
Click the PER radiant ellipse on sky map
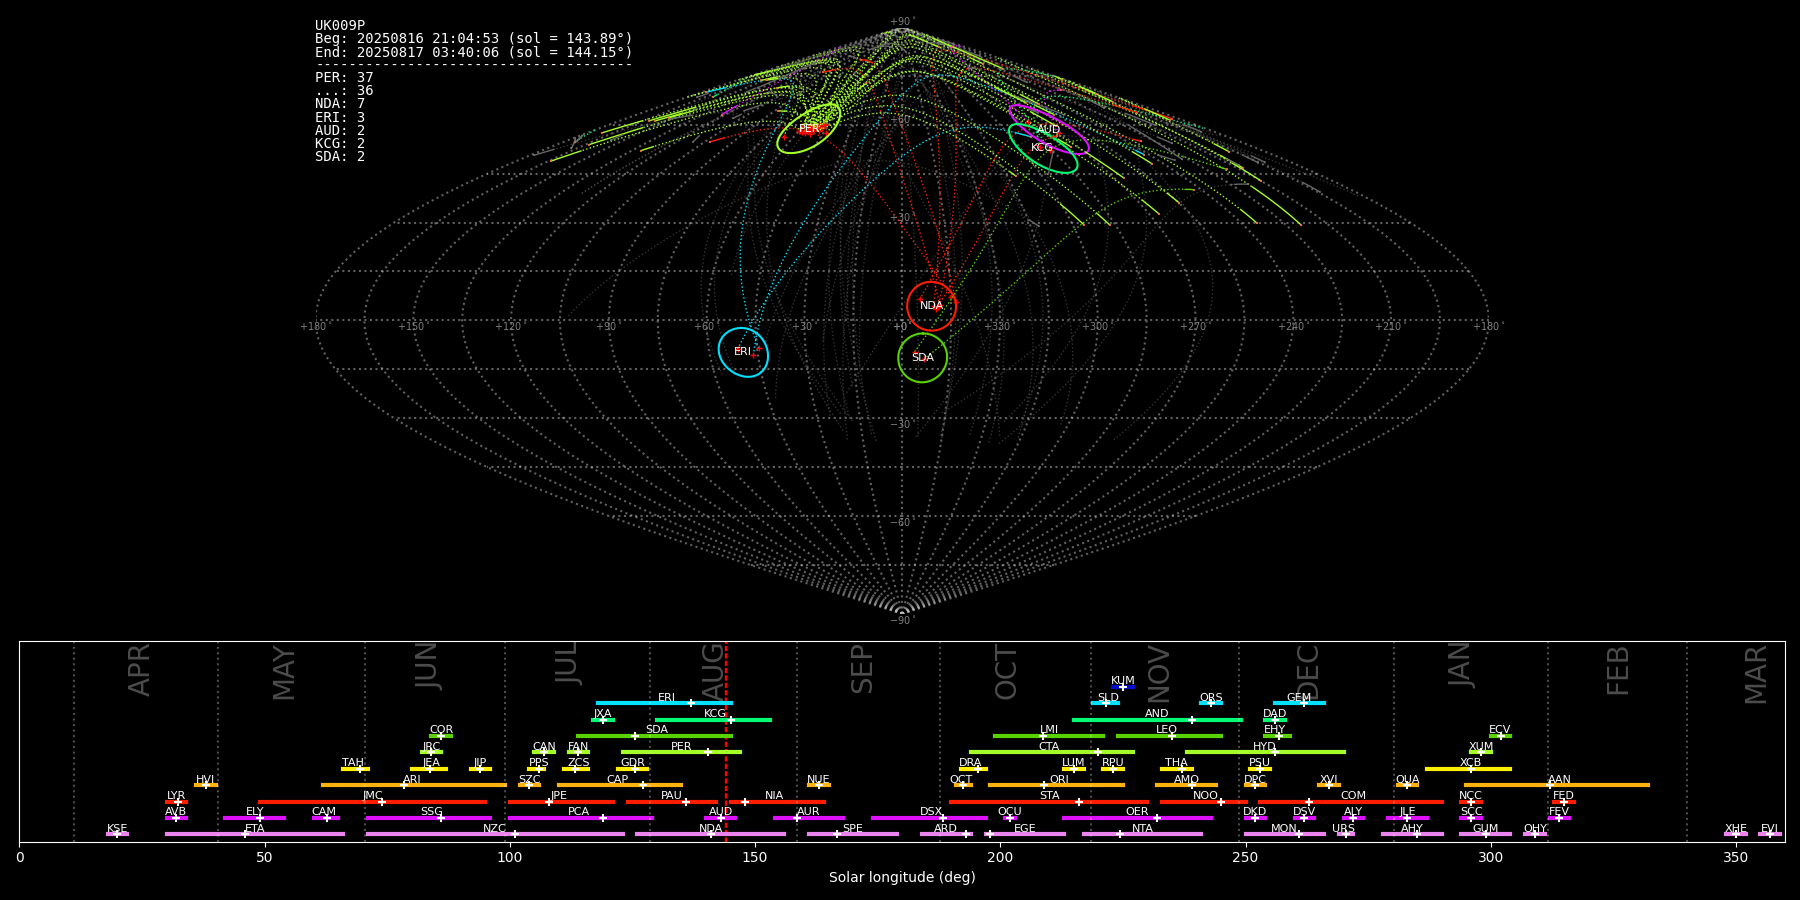808,129
